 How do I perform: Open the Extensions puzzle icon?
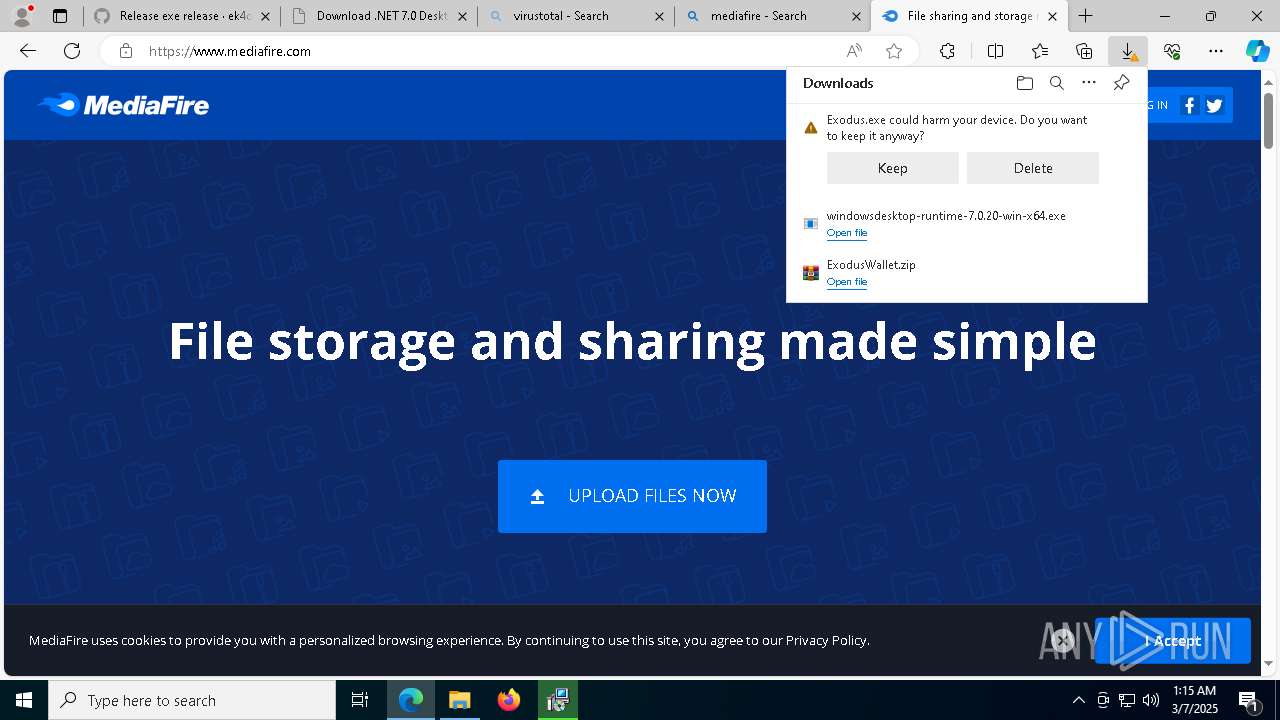(x=947, y=51)
